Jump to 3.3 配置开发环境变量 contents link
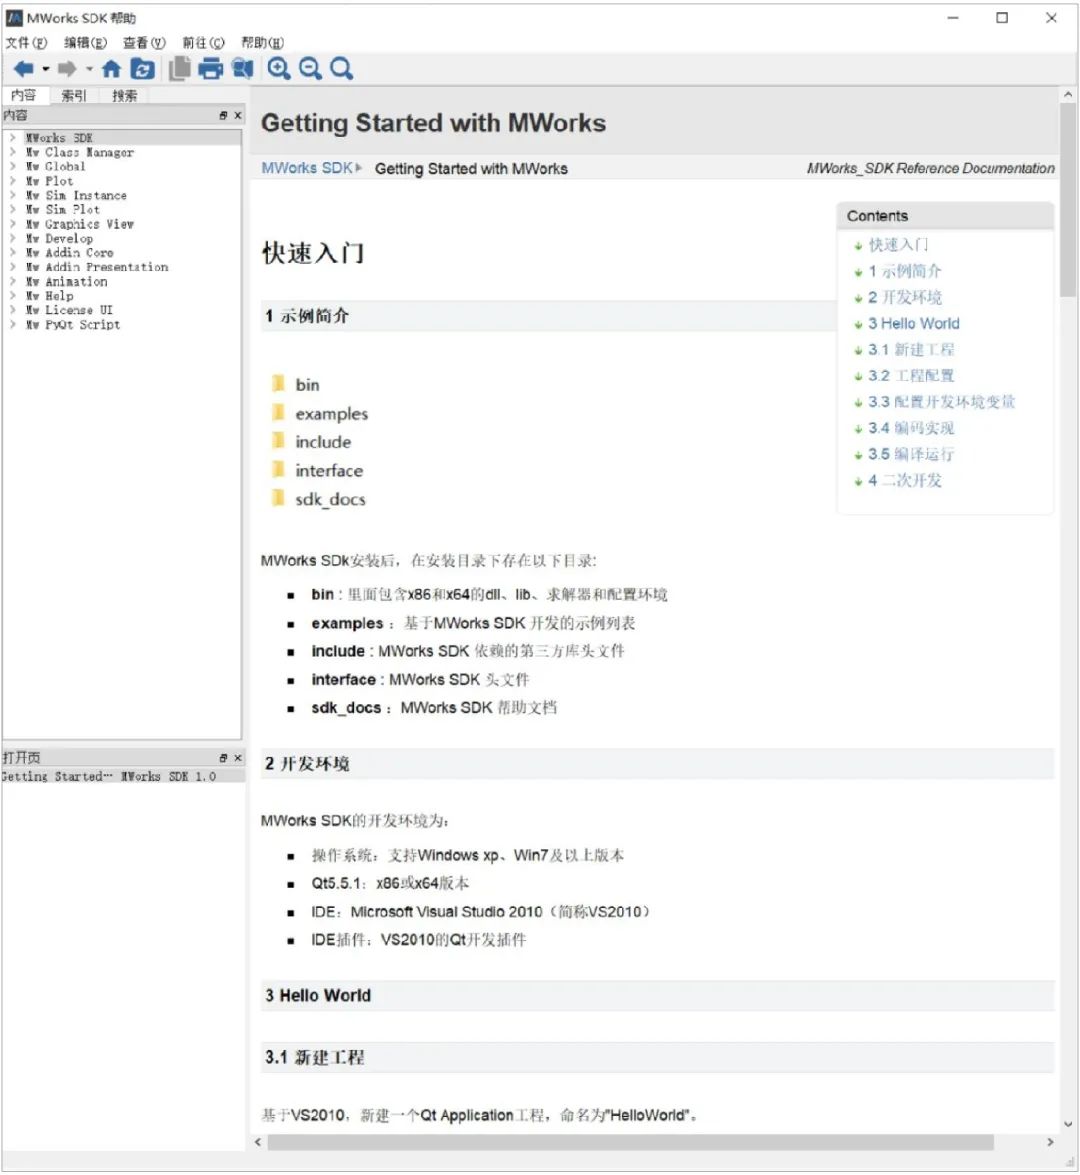 (x=942, y=402)
